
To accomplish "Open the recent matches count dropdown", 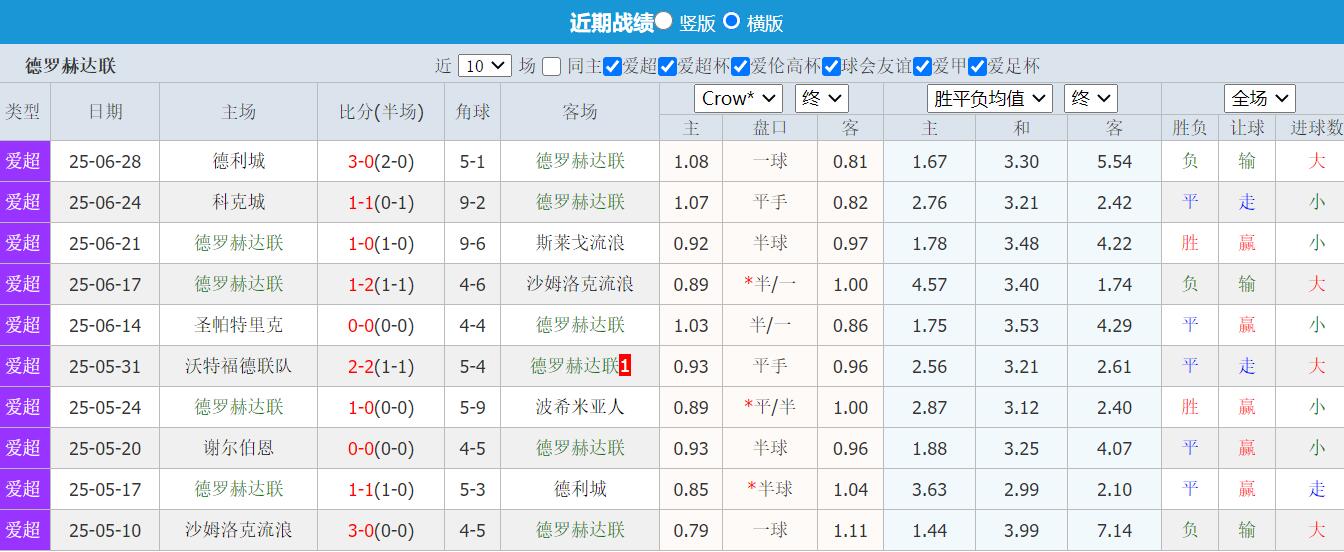I will 485,66.
